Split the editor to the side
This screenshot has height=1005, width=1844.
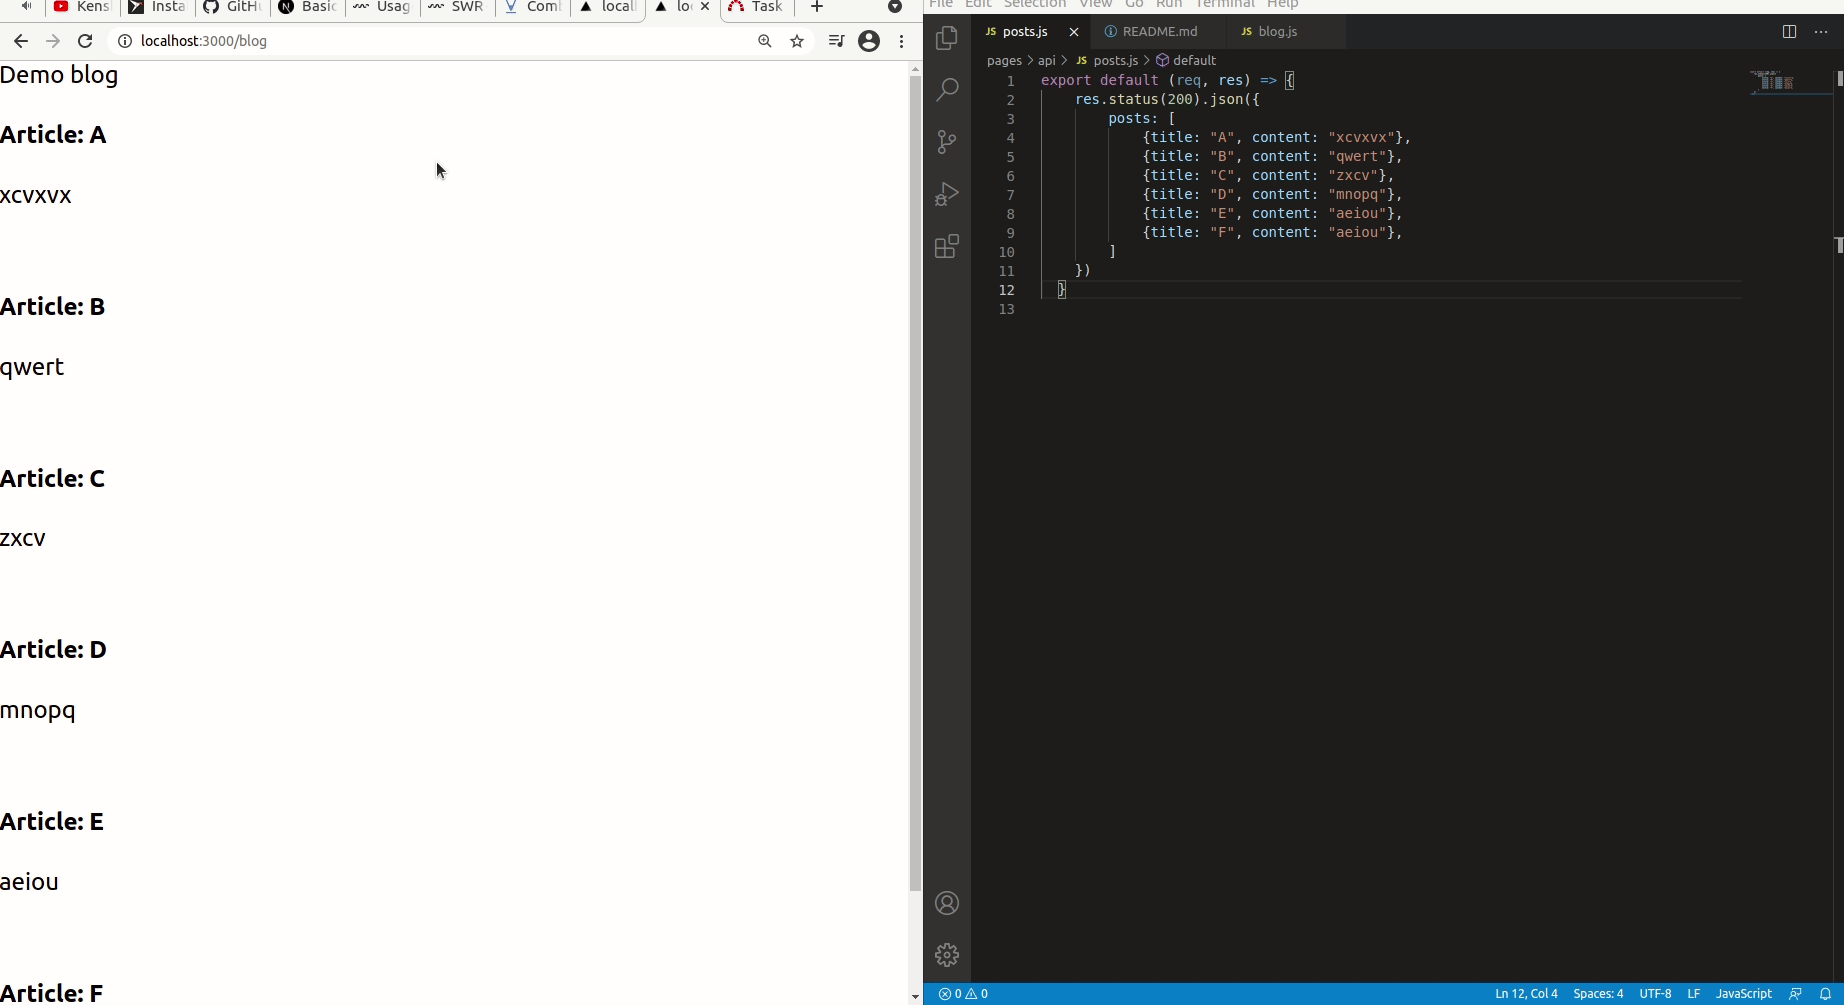tap(1789, 31)
